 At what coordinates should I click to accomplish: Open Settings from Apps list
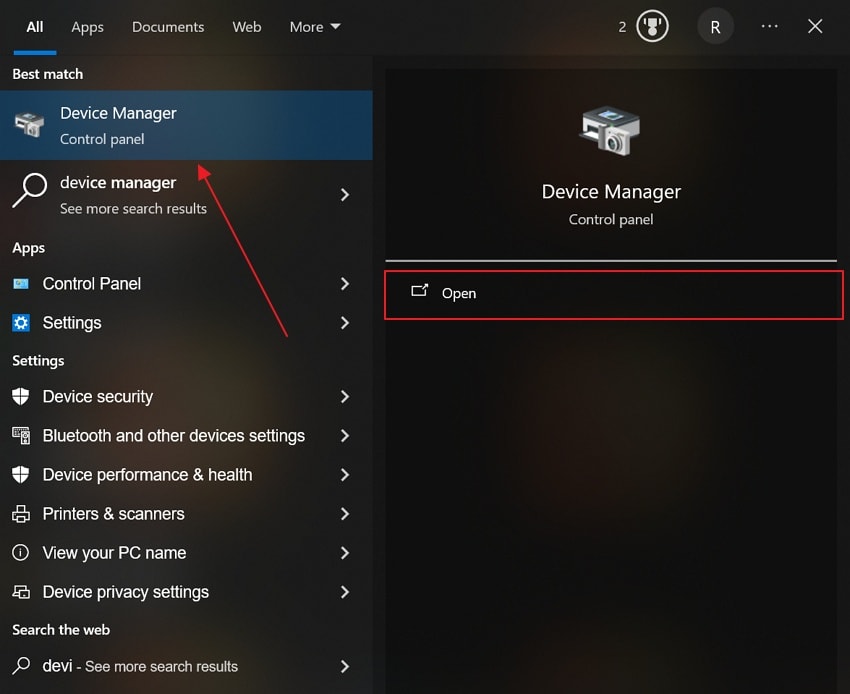tap(186, 323)
